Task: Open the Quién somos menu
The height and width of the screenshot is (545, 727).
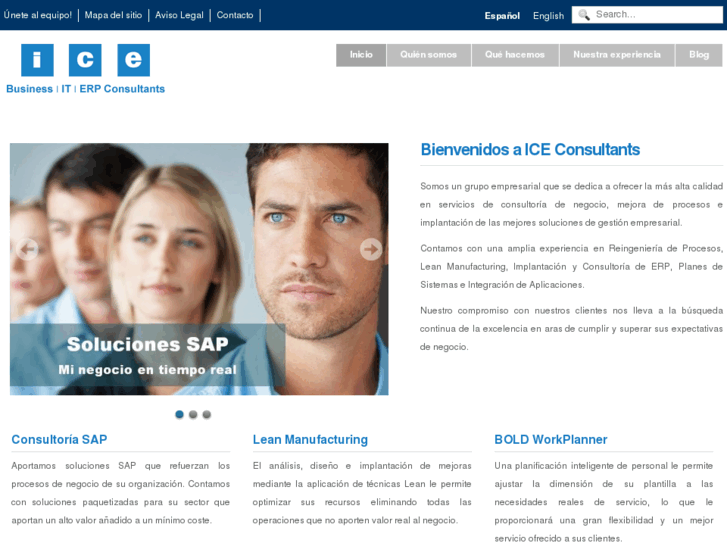Action: pyautogui.click(x=428, y=55)
